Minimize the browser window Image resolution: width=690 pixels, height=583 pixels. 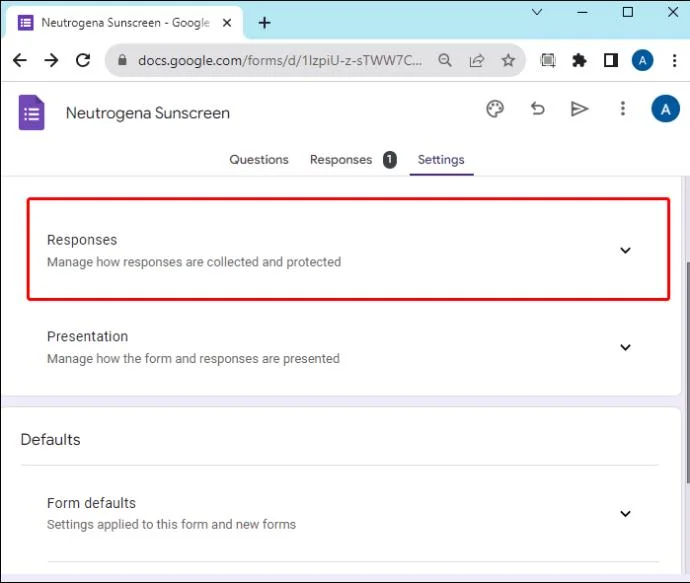pos(582,12)
